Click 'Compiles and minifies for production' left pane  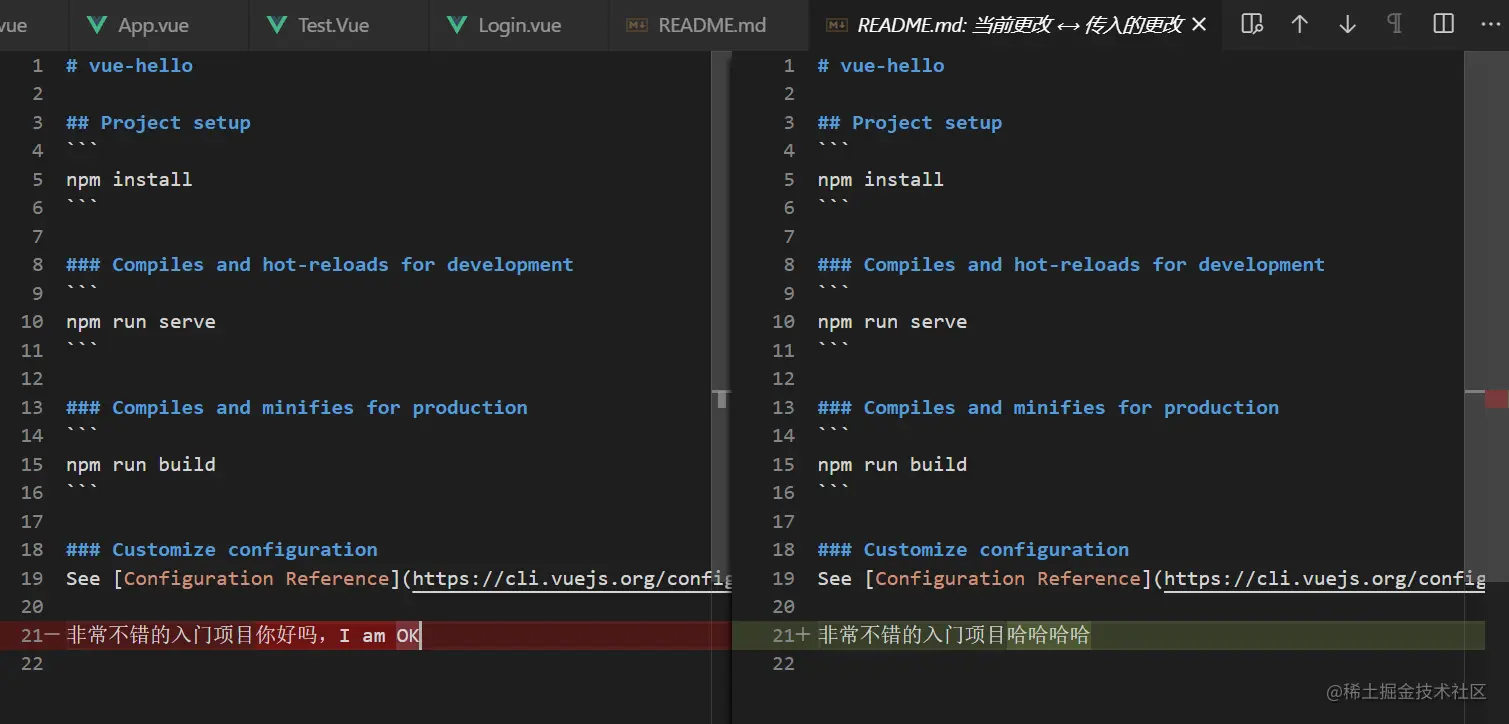pyautogui.click(x=320, y=408)
